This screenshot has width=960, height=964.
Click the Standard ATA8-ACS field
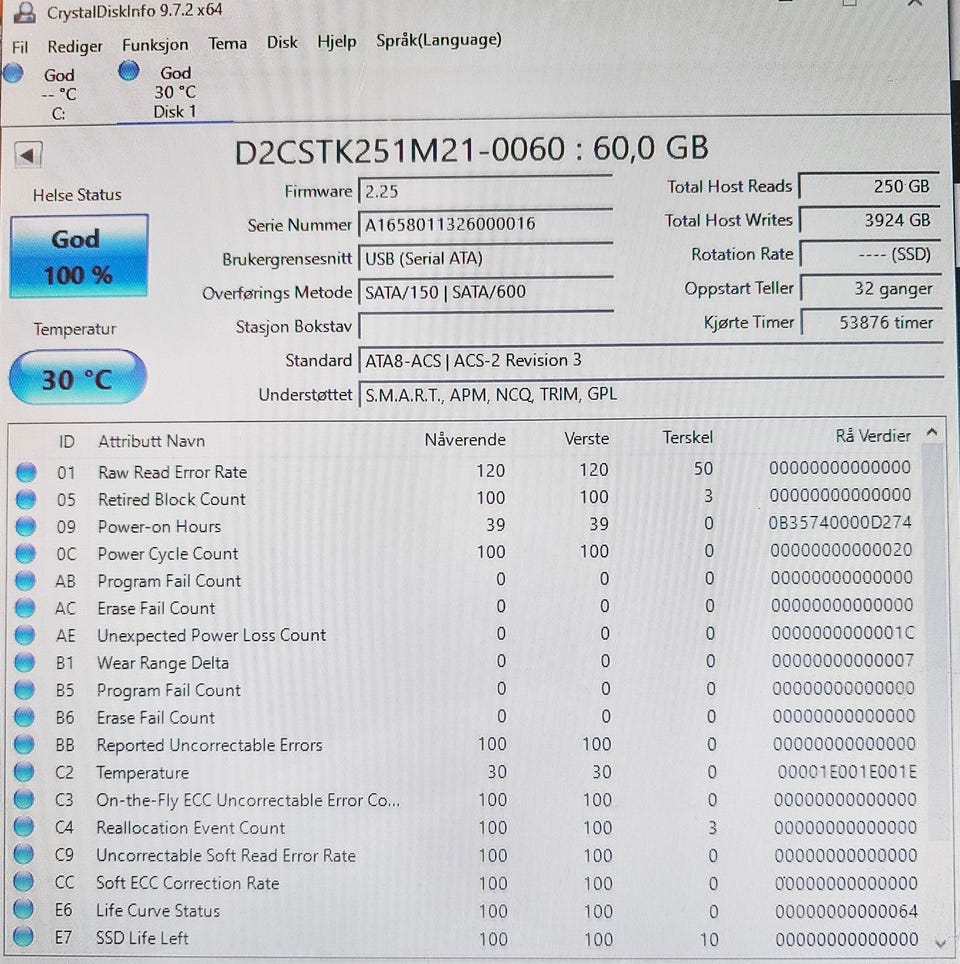[x=651, y=360]
